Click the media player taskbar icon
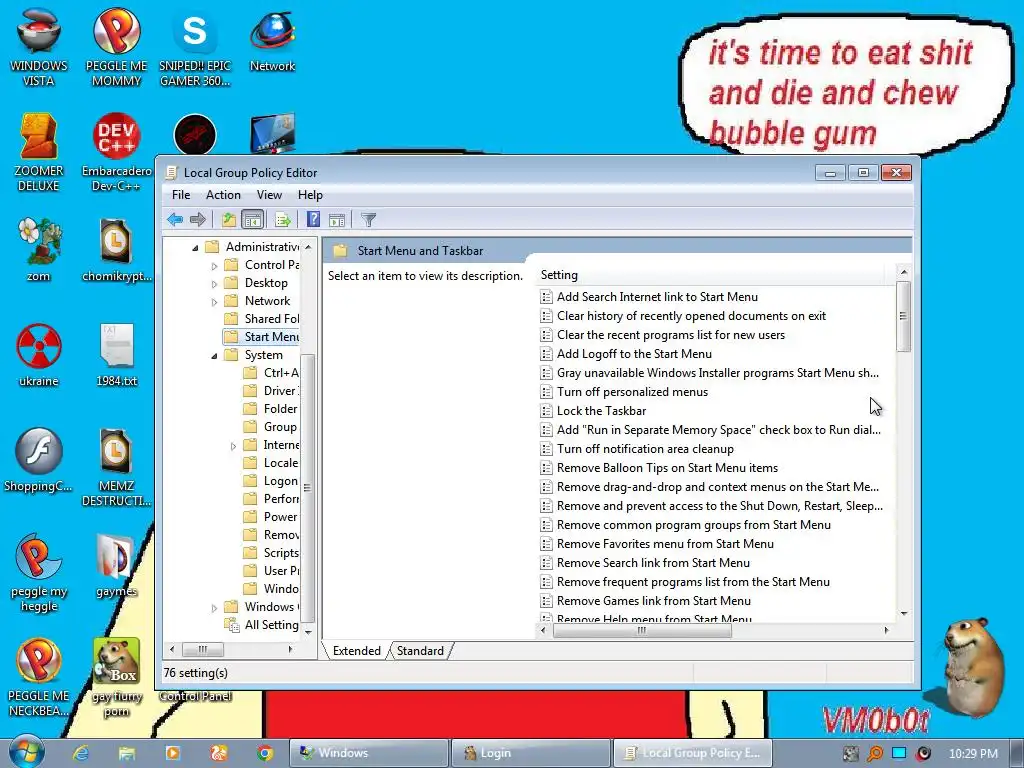Screen dimensions: 1024x768 coord(172,753)
